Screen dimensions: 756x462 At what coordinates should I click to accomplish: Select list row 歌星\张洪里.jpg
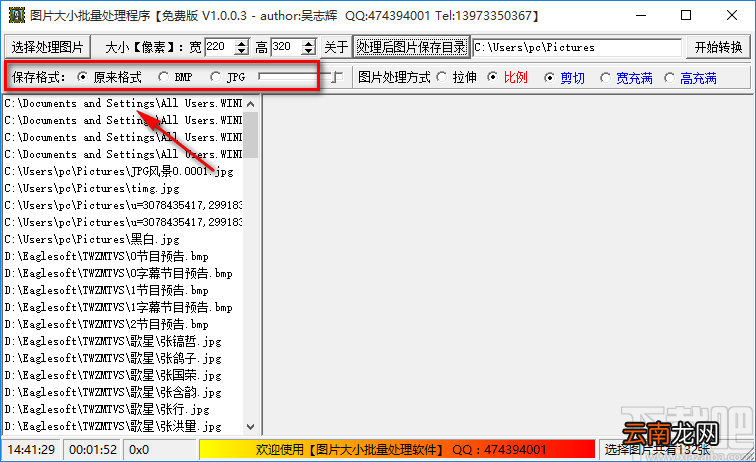[x=123, y=426]
